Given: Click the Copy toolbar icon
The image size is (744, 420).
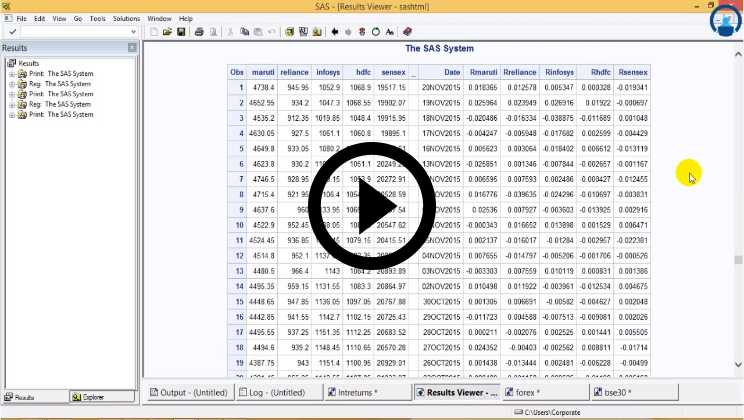Looking at the screenshot, I should pyautogui.click(x=245, y=32).
